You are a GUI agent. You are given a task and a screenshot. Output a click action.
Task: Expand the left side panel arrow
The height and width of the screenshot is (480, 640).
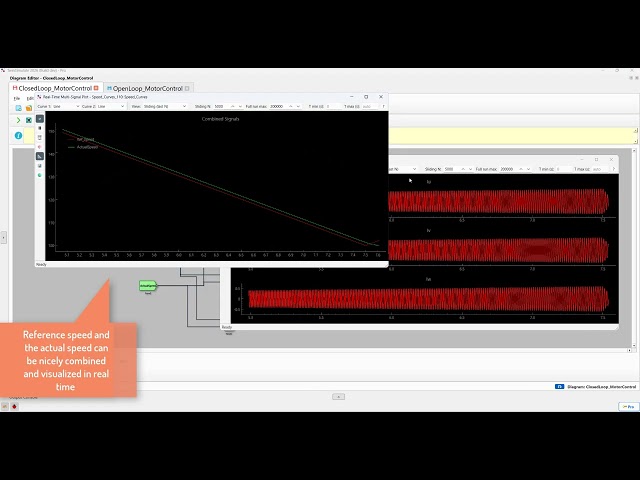pos(3,237)
